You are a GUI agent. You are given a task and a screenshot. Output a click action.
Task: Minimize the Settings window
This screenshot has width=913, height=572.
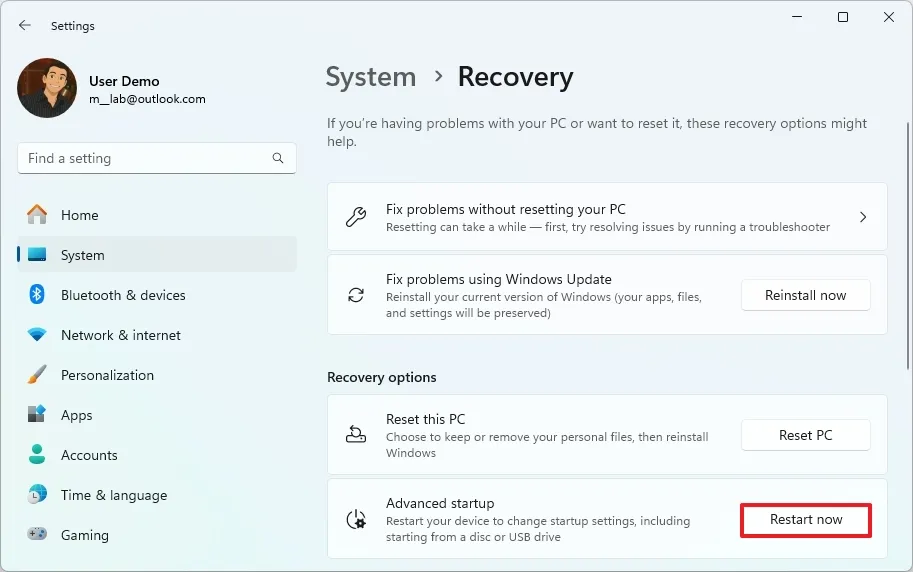[797, 17]
